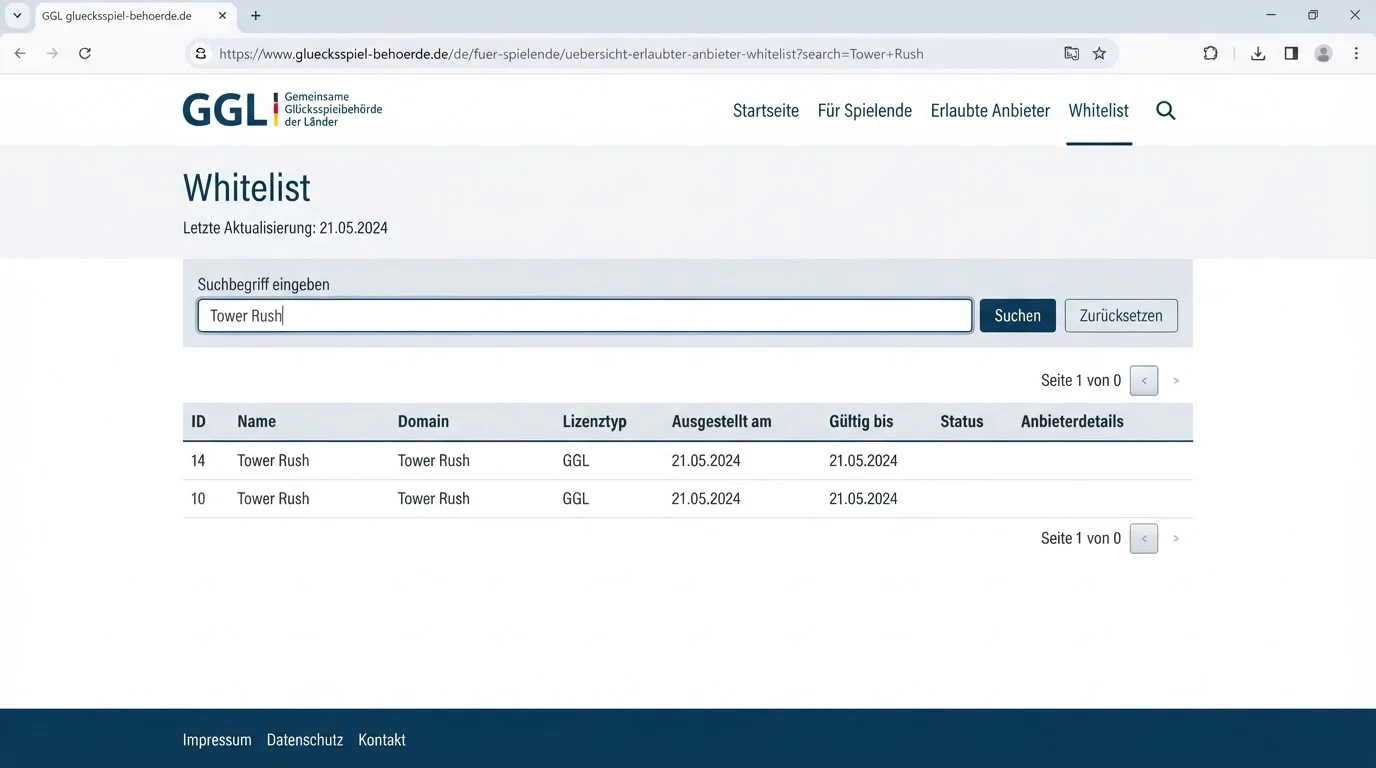
Task: Click Tower Rush domain in row 14
Action: [434, 461]
